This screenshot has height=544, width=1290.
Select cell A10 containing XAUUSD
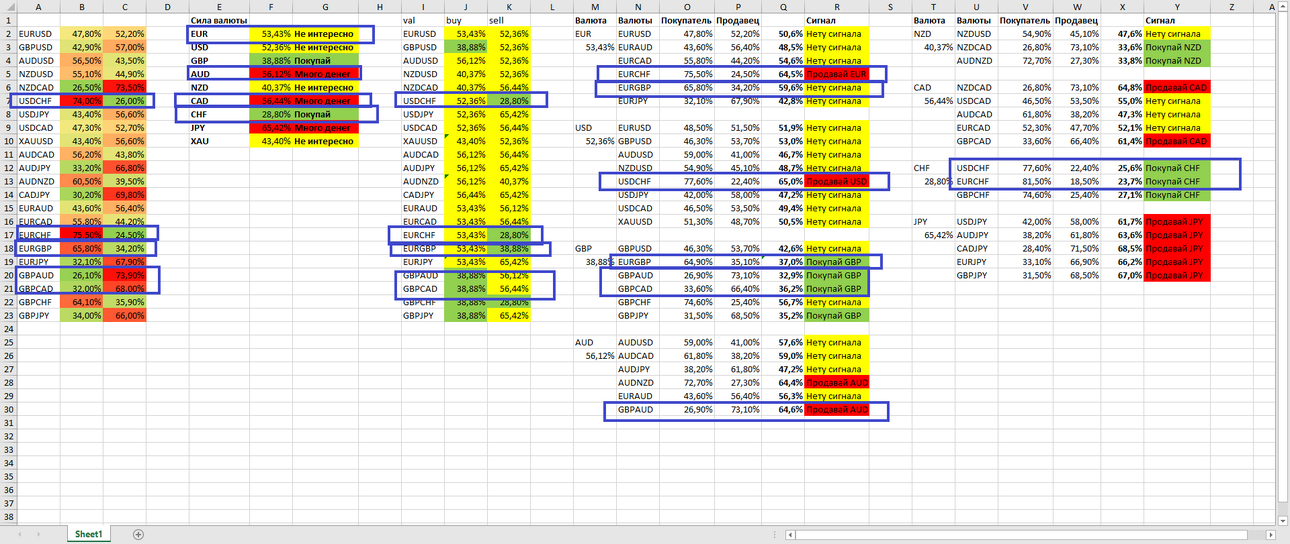[x=38, y=141]
